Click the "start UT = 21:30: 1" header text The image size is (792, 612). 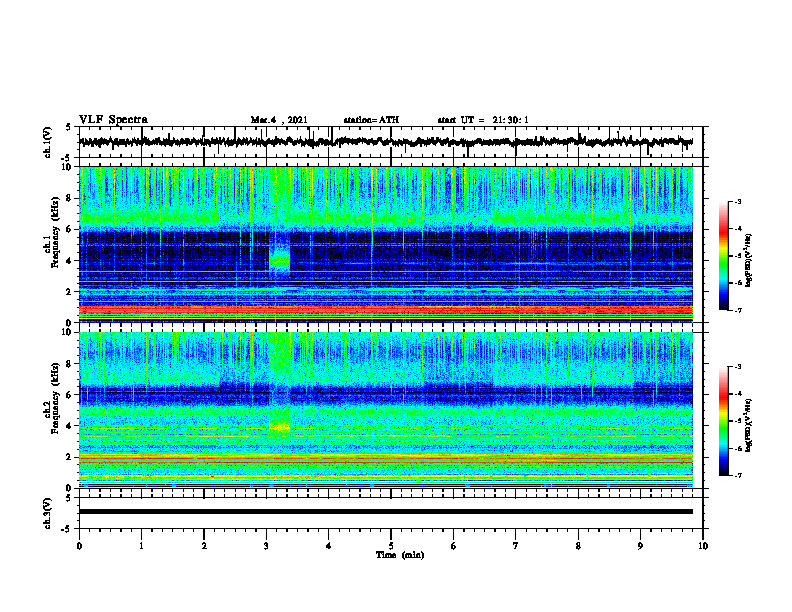(x=483, y=120)
